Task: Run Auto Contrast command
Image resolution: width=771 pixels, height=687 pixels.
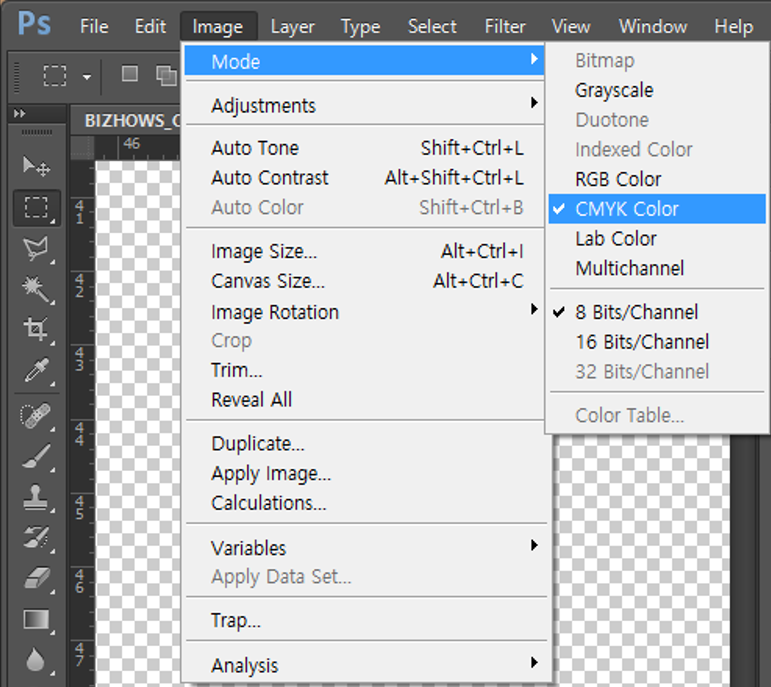Action: coord(364,178)
